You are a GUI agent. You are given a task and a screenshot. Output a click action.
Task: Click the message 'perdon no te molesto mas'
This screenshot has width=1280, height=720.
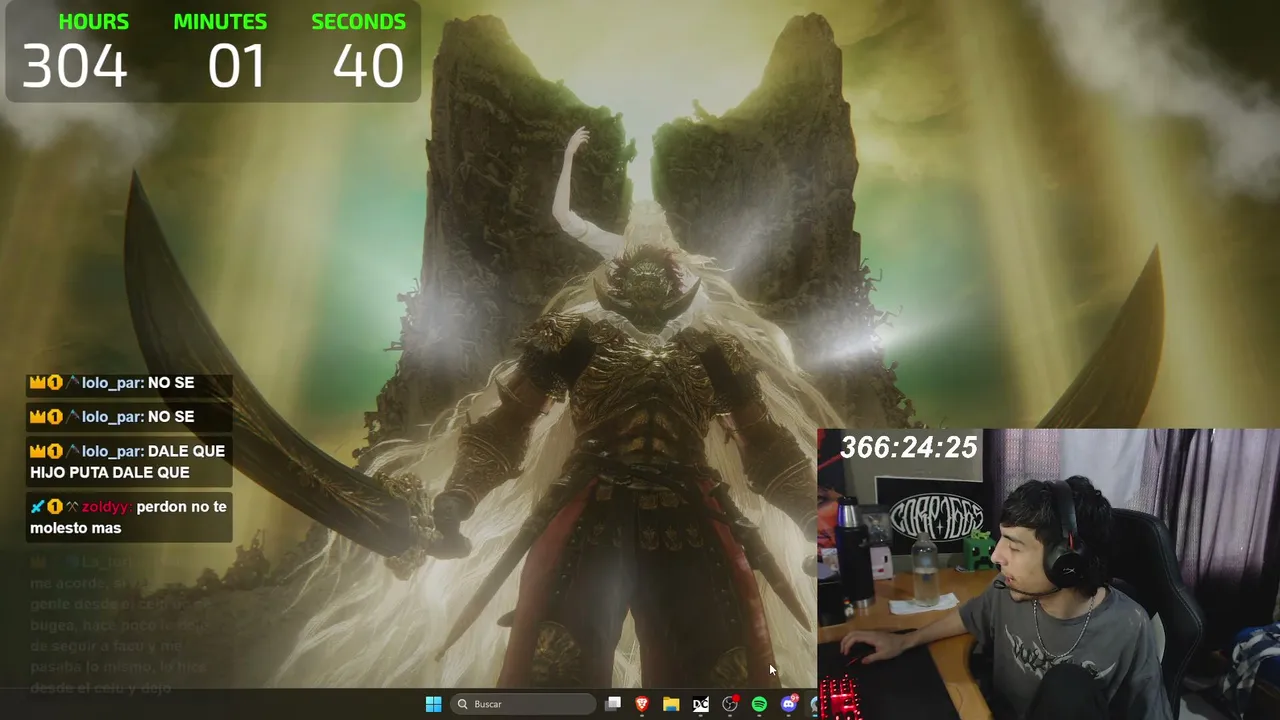(129, 517)
